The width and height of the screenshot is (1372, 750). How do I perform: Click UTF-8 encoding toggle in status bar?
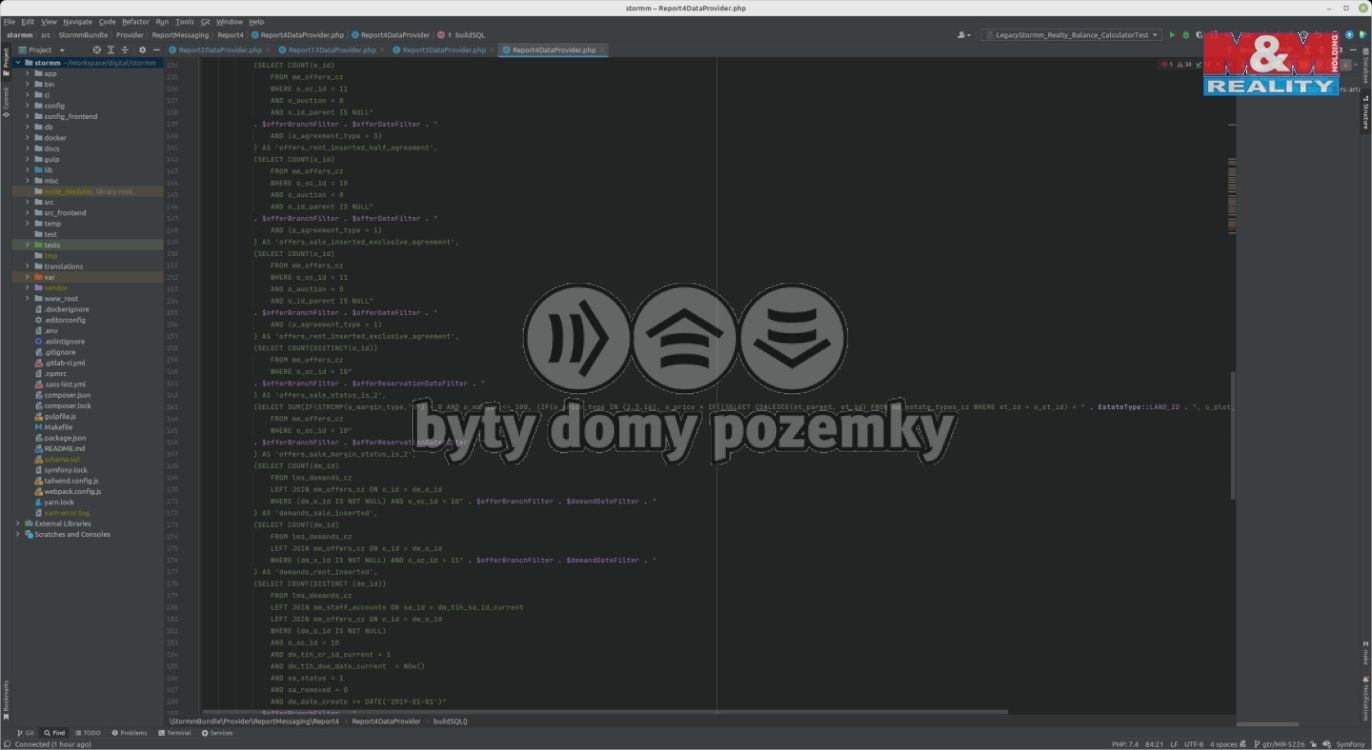pos(1194,744)
